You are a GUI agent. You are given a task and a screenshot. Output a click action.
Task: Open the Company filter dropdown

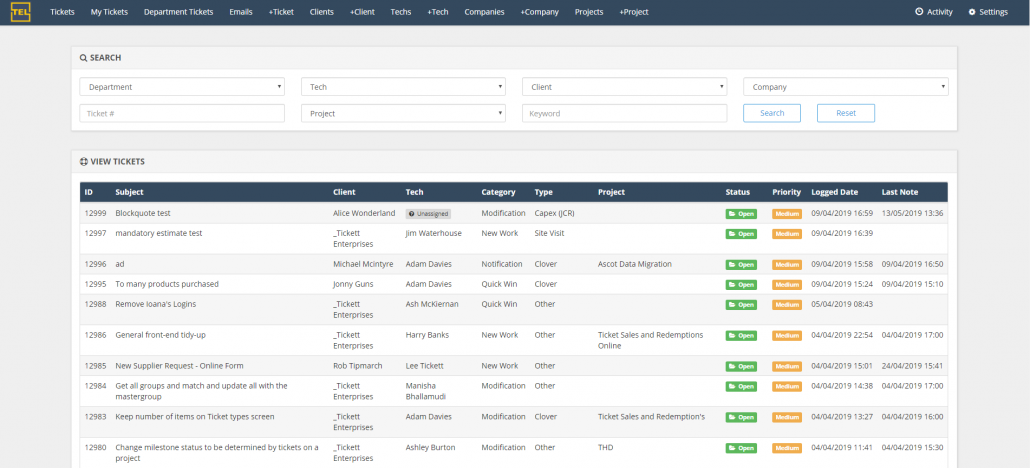(846, 87)
